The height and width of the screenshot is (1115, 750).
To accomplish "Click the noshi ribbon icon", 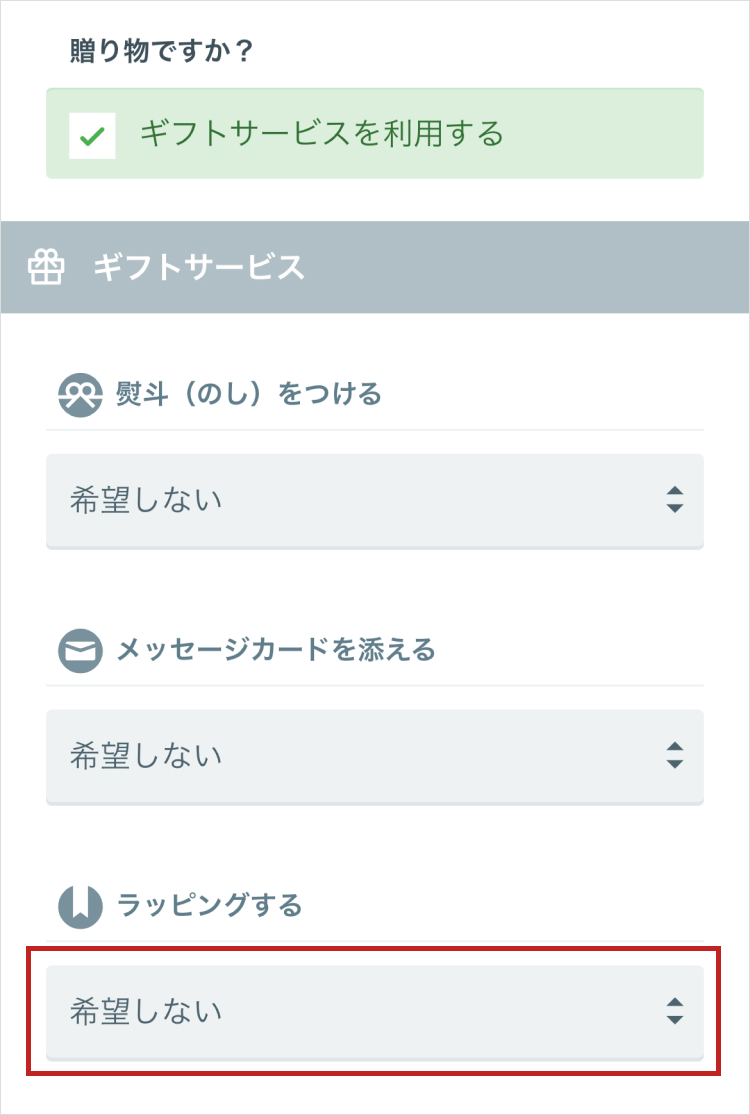I will coord(80,395).
